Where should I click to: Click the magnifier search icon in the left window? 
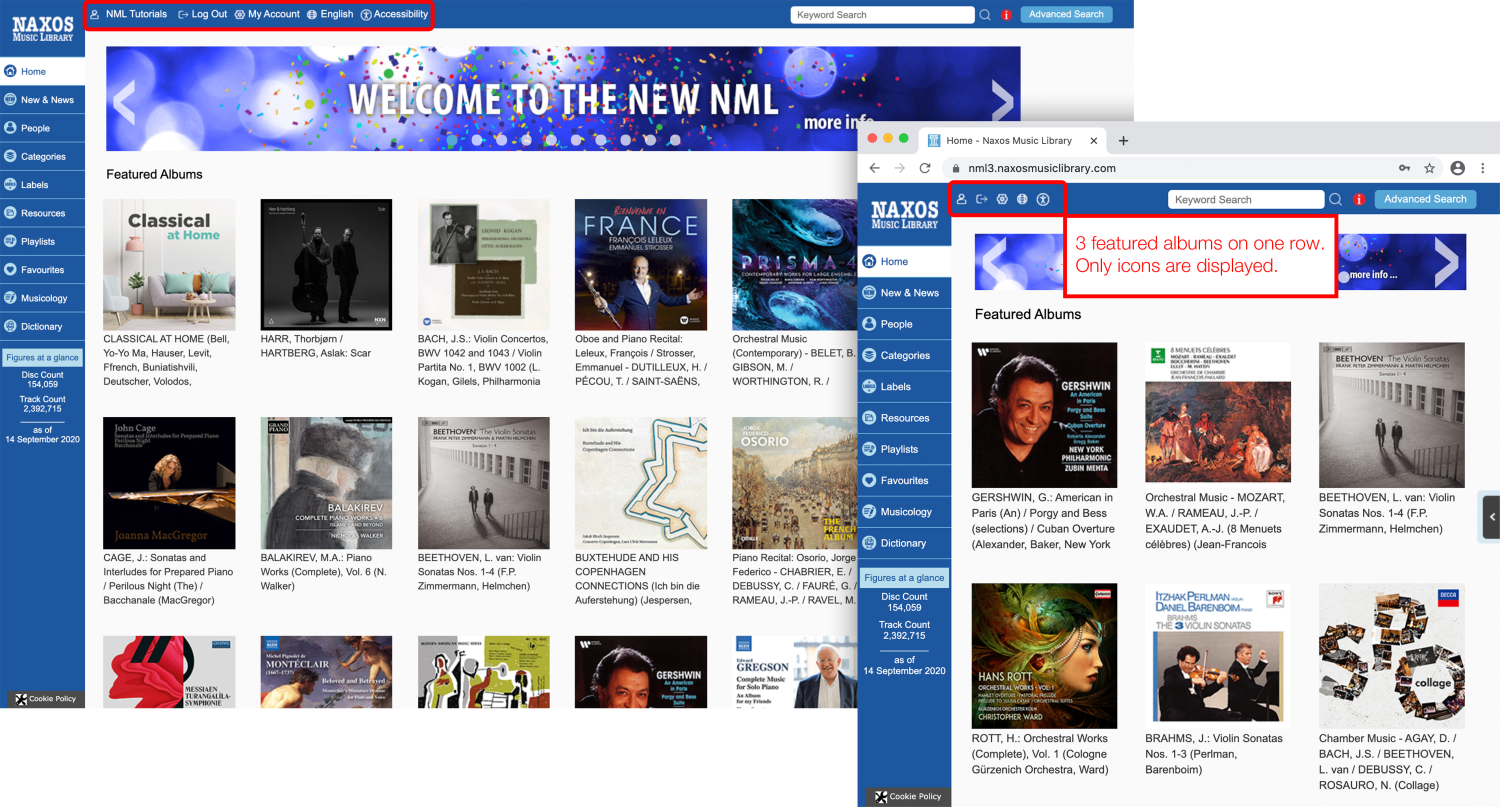985,15
